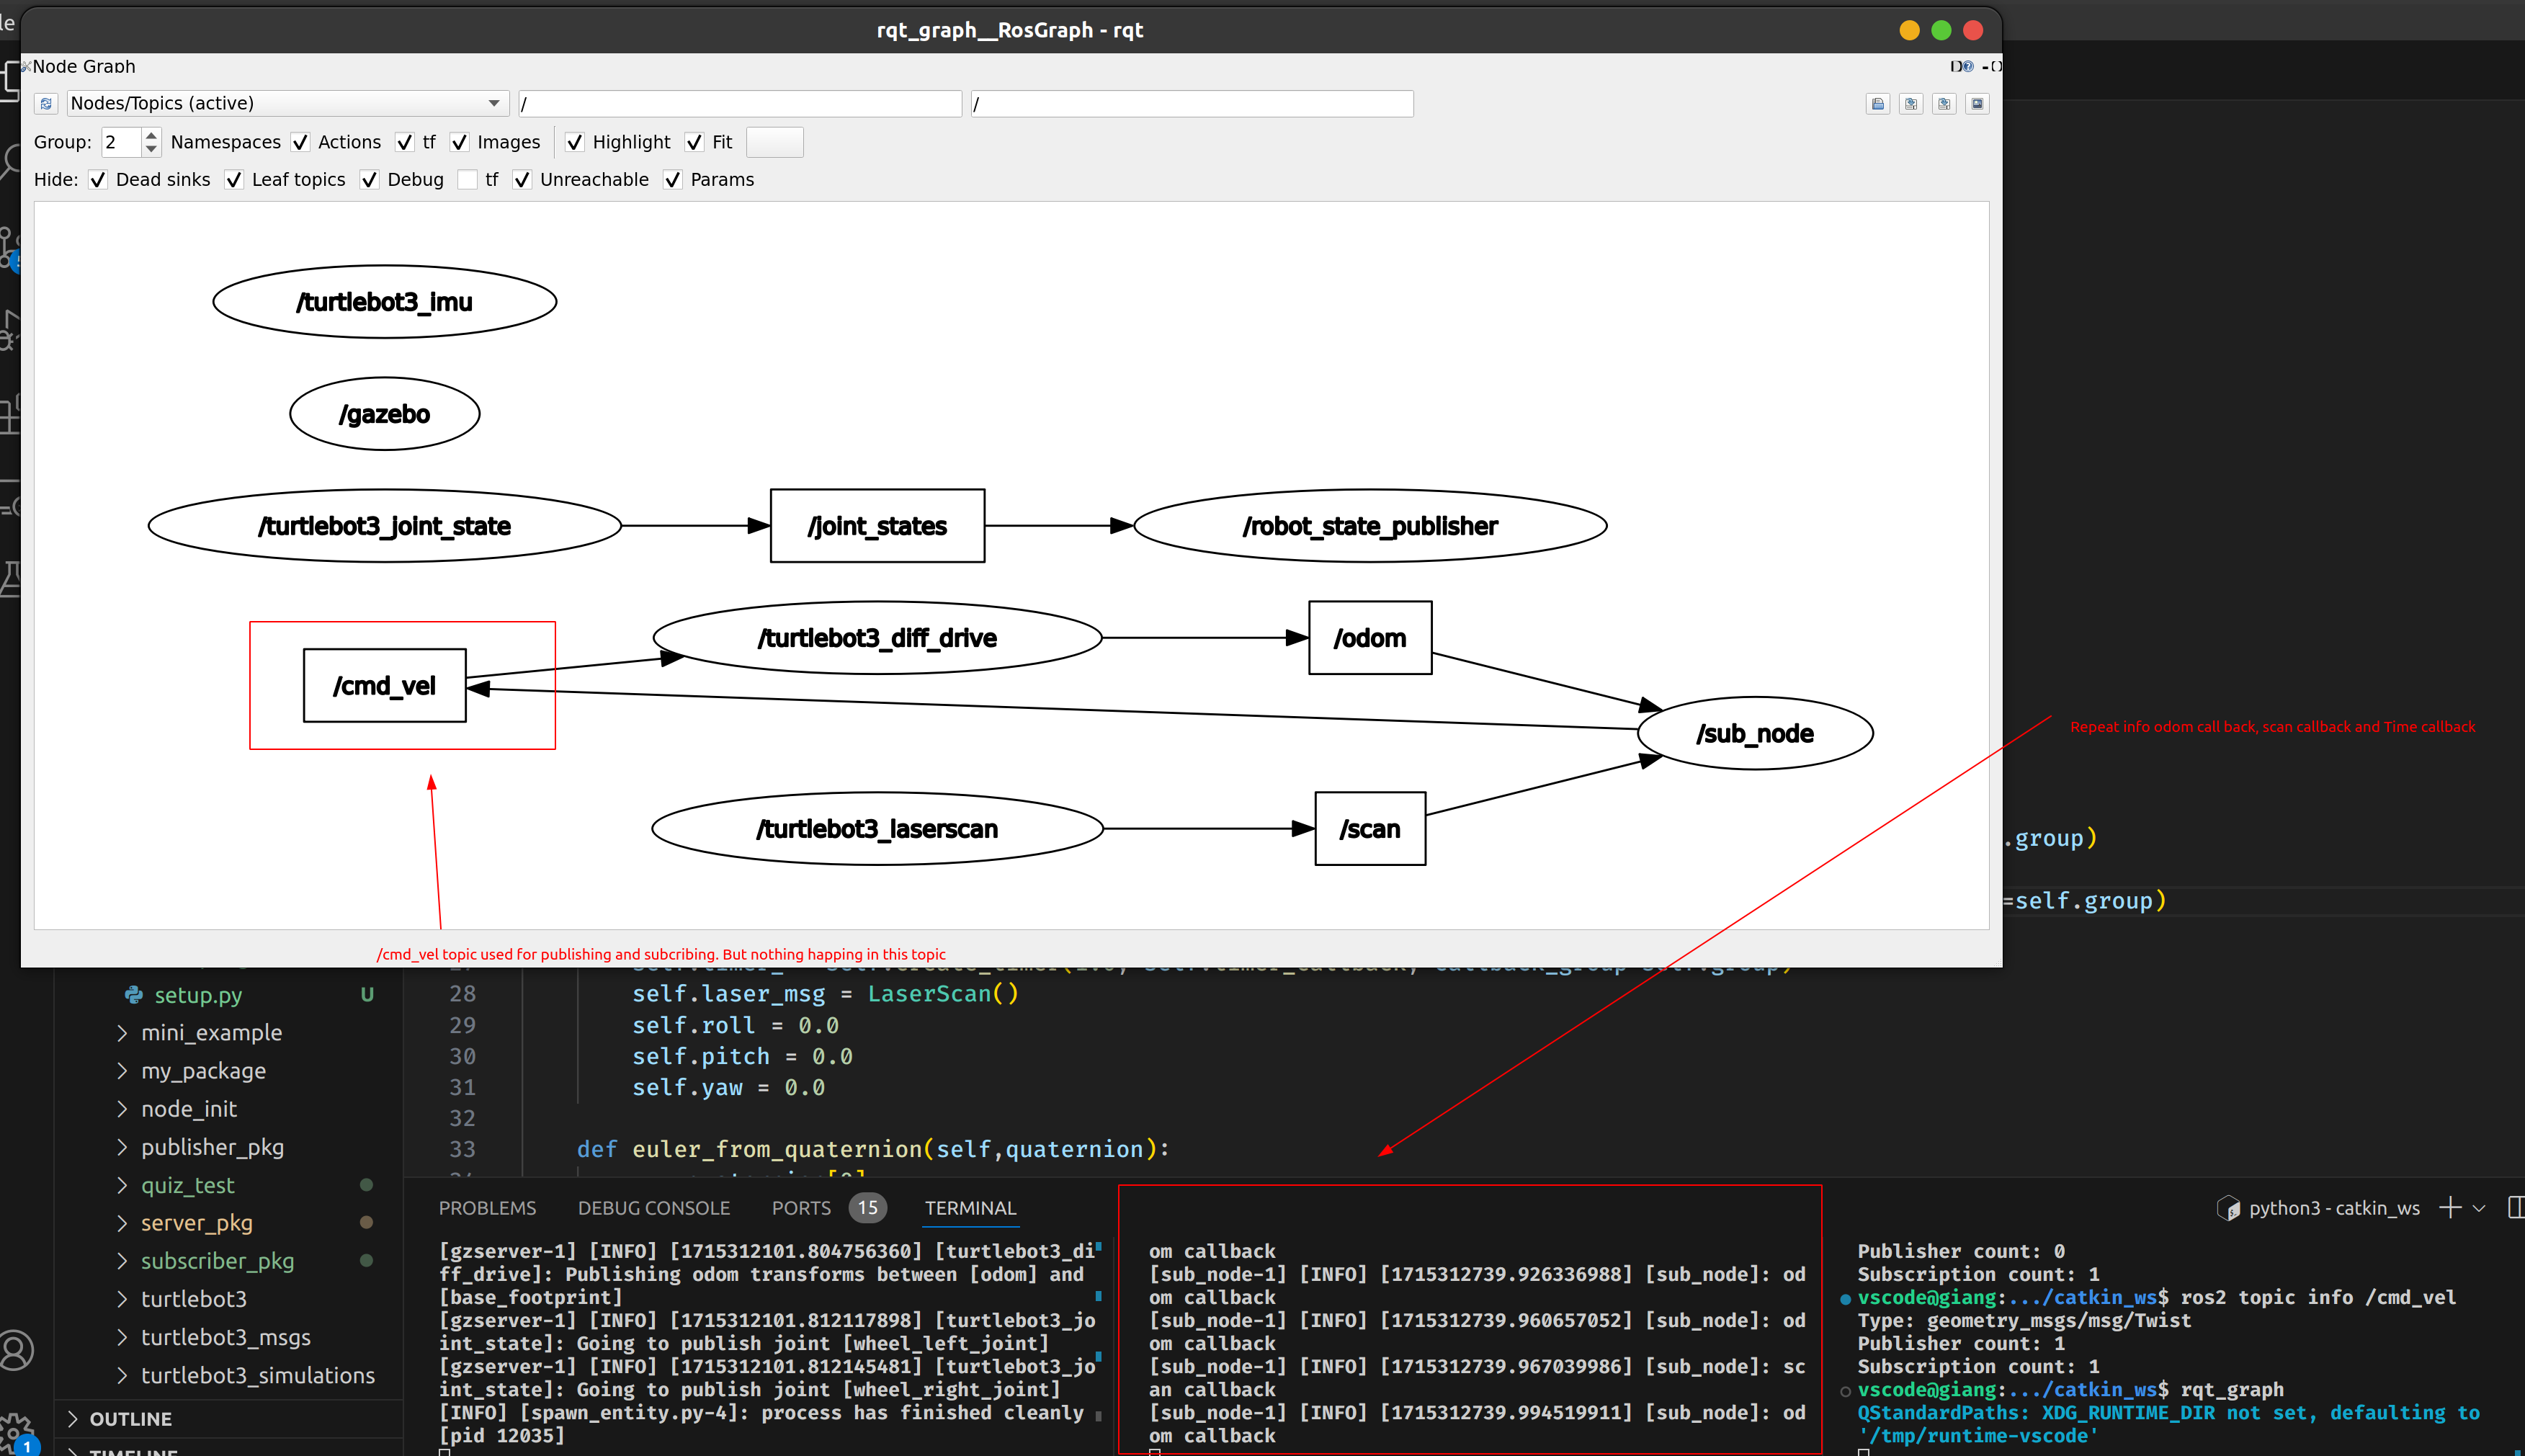Click the blank button next to Fit
2525x1456 pixels.
click(775, 142)
